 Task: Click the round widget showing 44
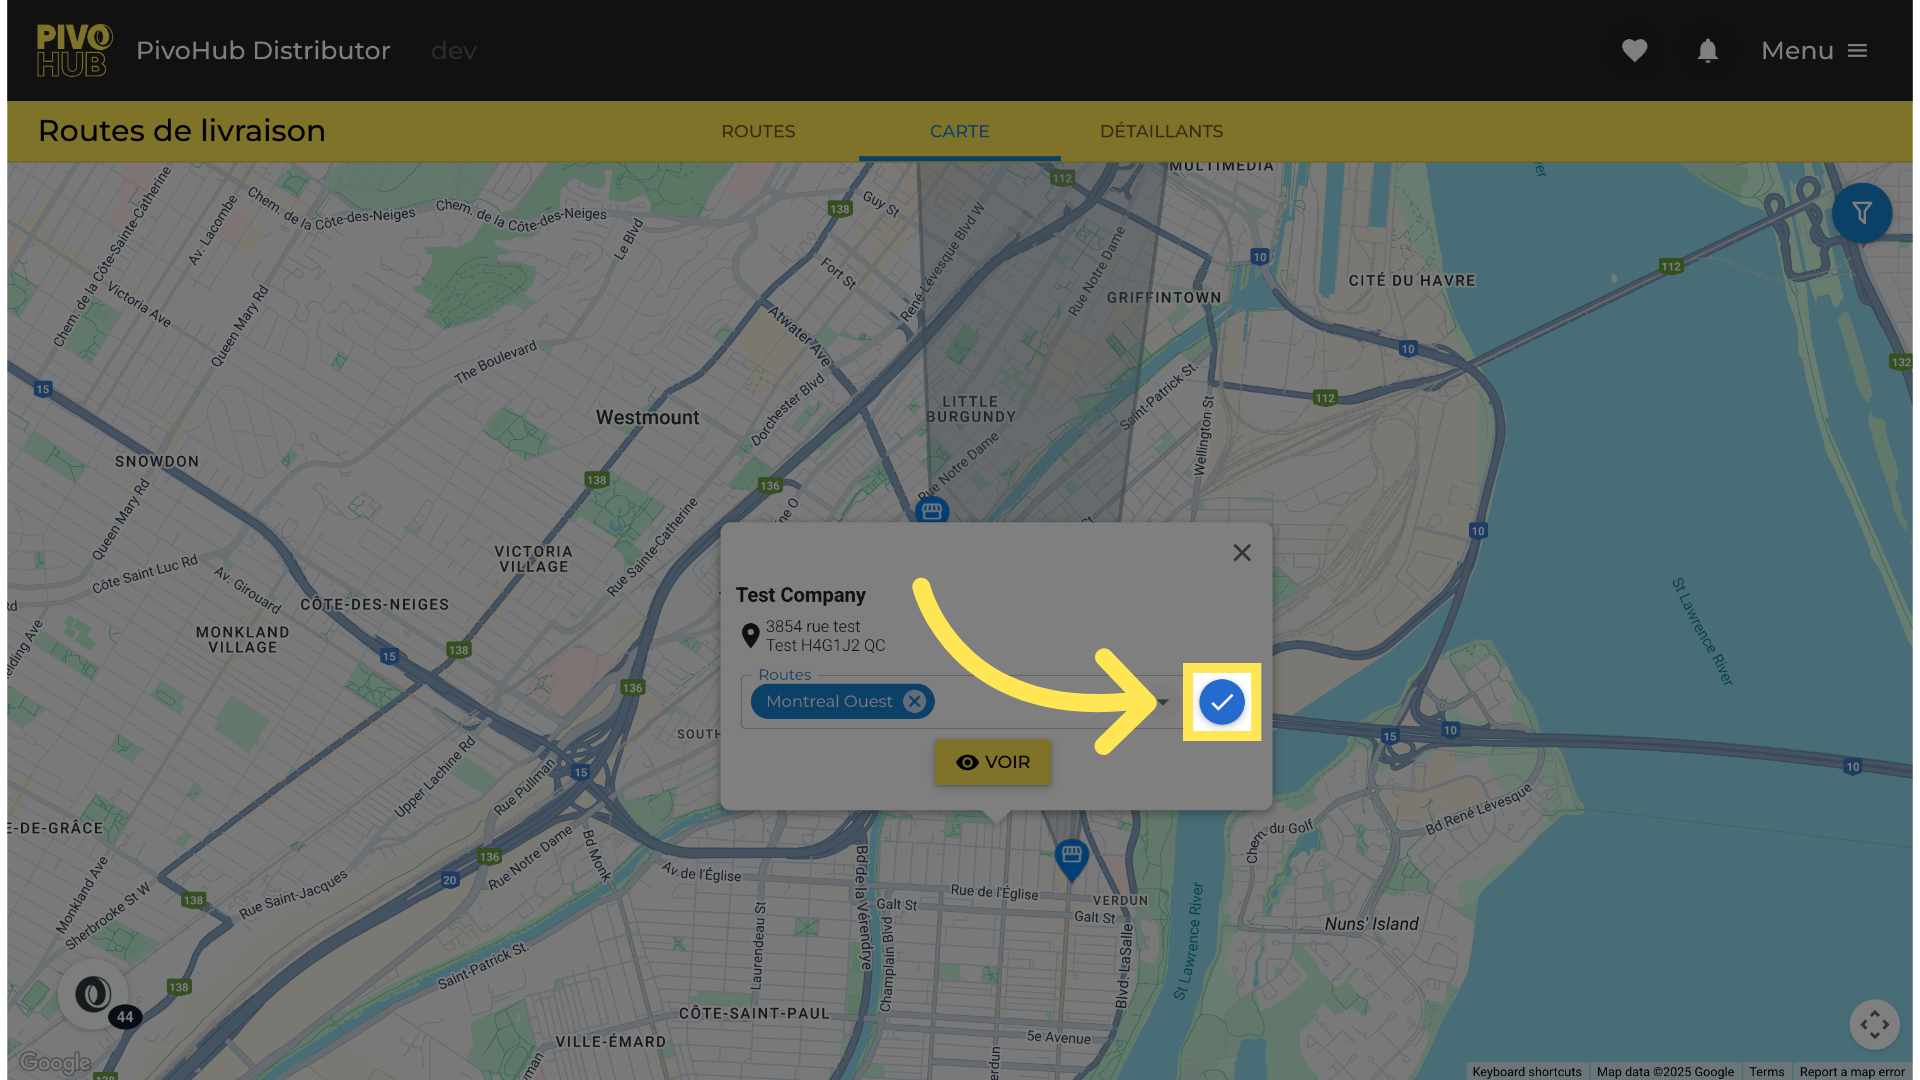point(95,995)
